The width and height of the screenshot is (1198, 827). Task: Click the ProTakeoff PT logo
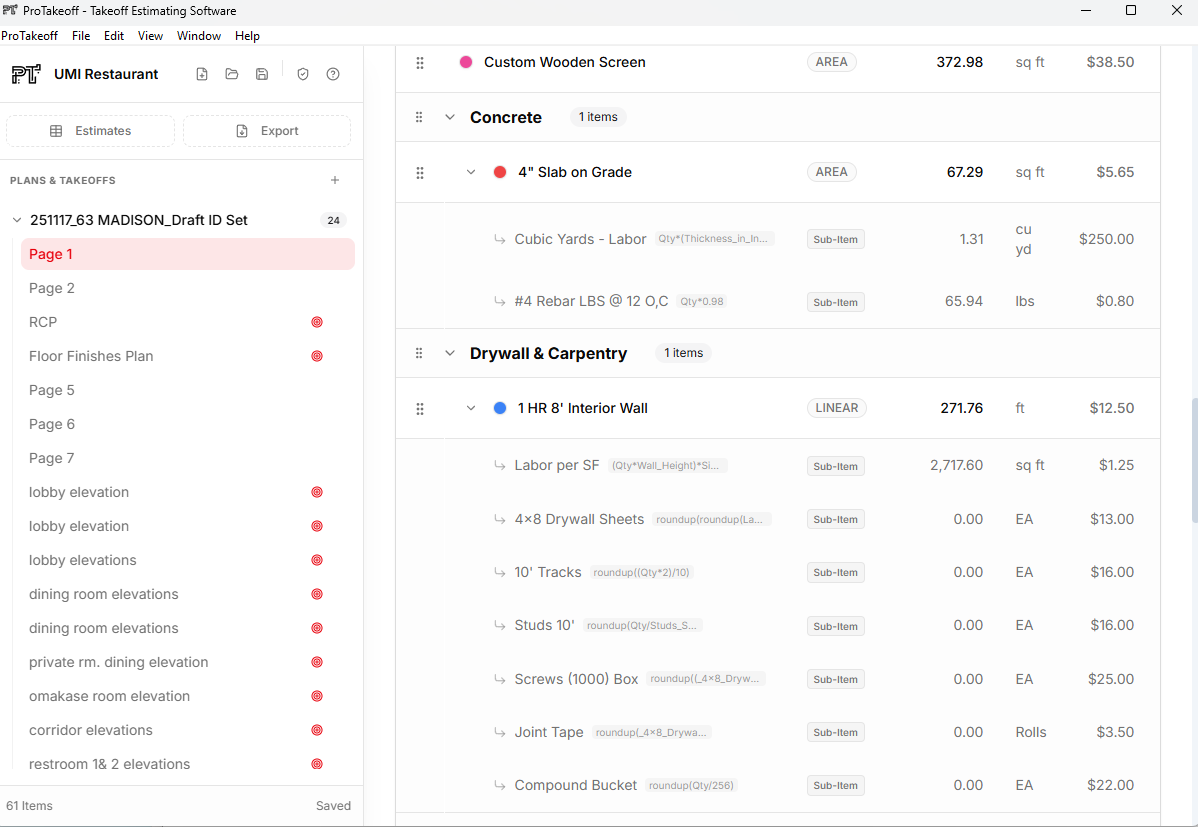(26, 74)
